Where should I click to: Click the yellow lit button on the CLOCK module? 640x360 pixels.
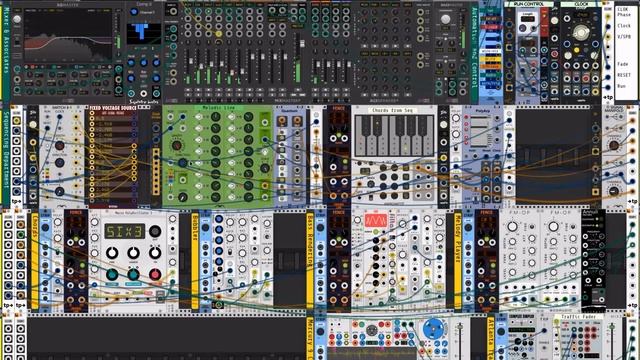click(576, 51)
